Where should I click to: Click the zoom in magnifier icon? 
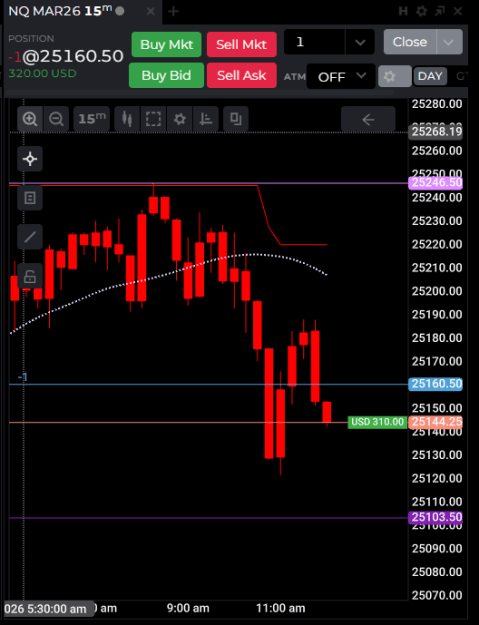pyautogui.click(x=30, y=119)
